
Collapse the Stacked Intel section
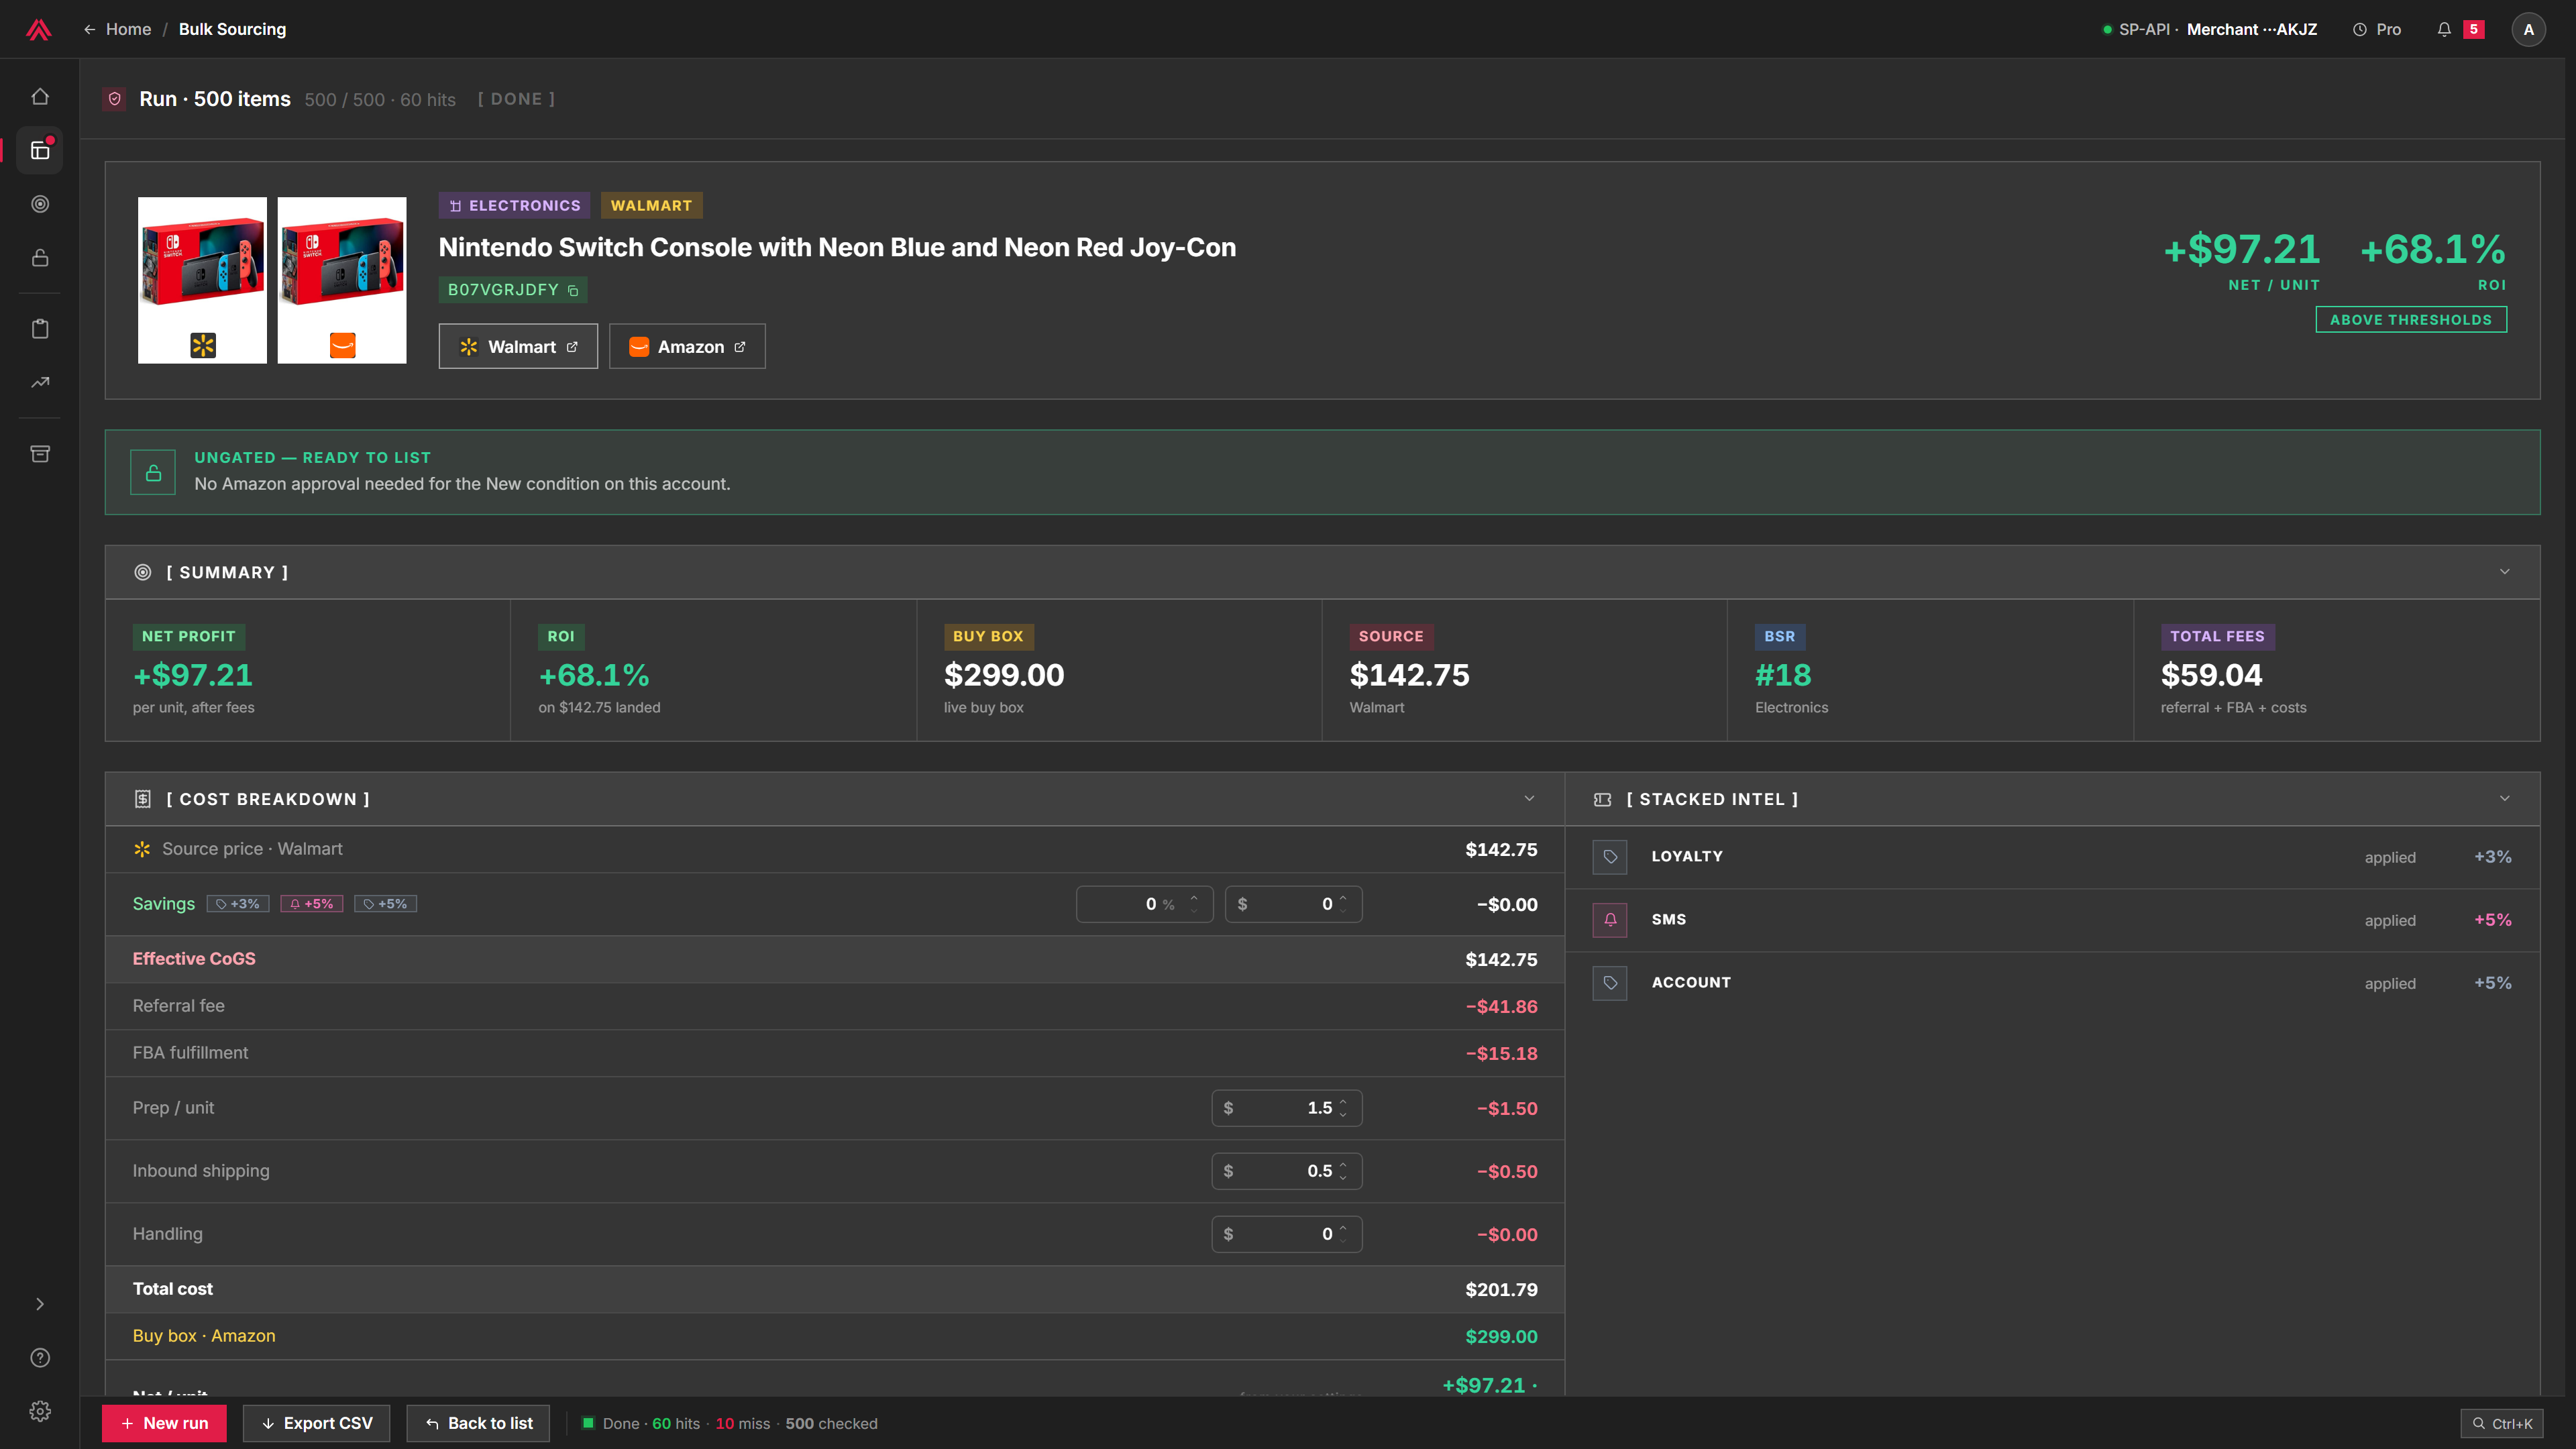[2505, 798]
